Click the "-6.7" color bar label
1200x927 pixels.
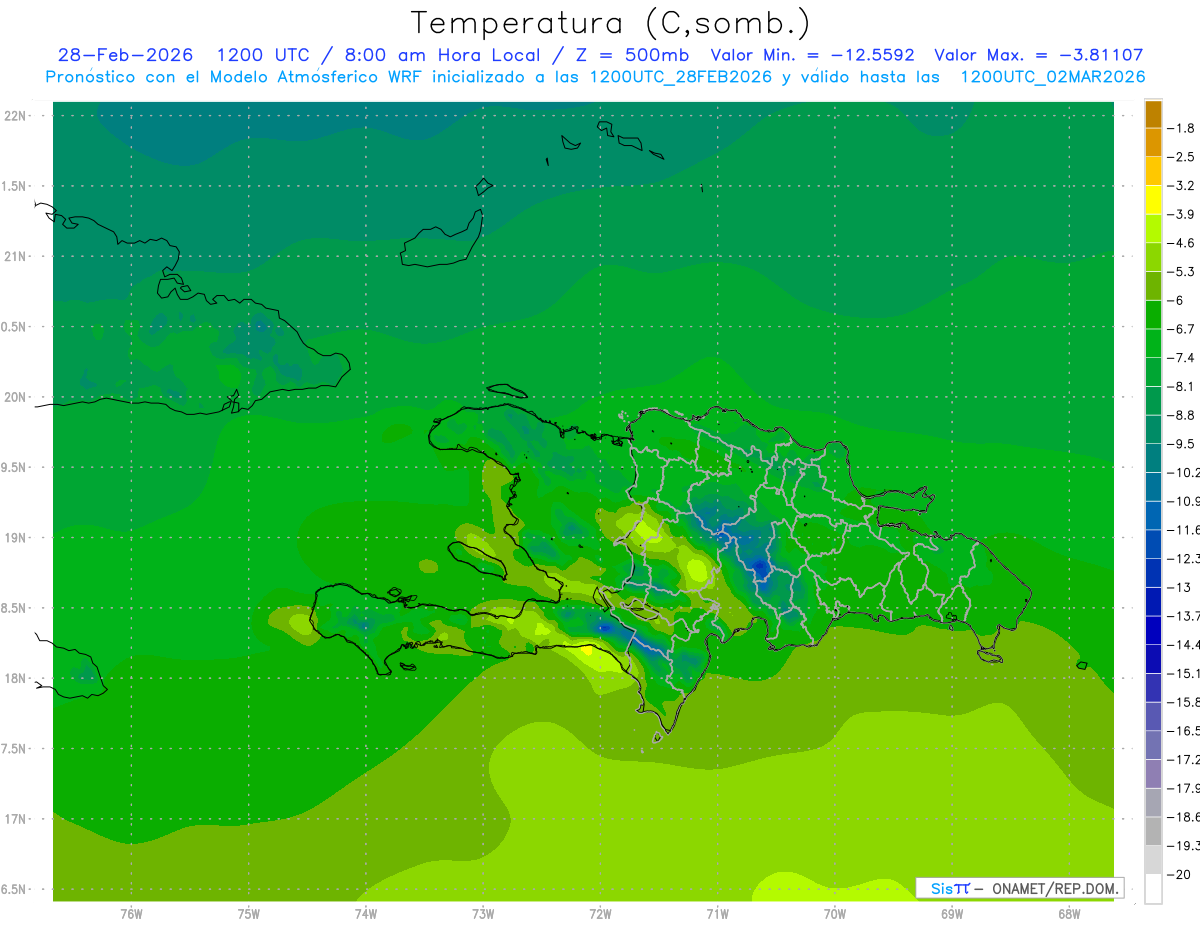tap(1182, 329)
